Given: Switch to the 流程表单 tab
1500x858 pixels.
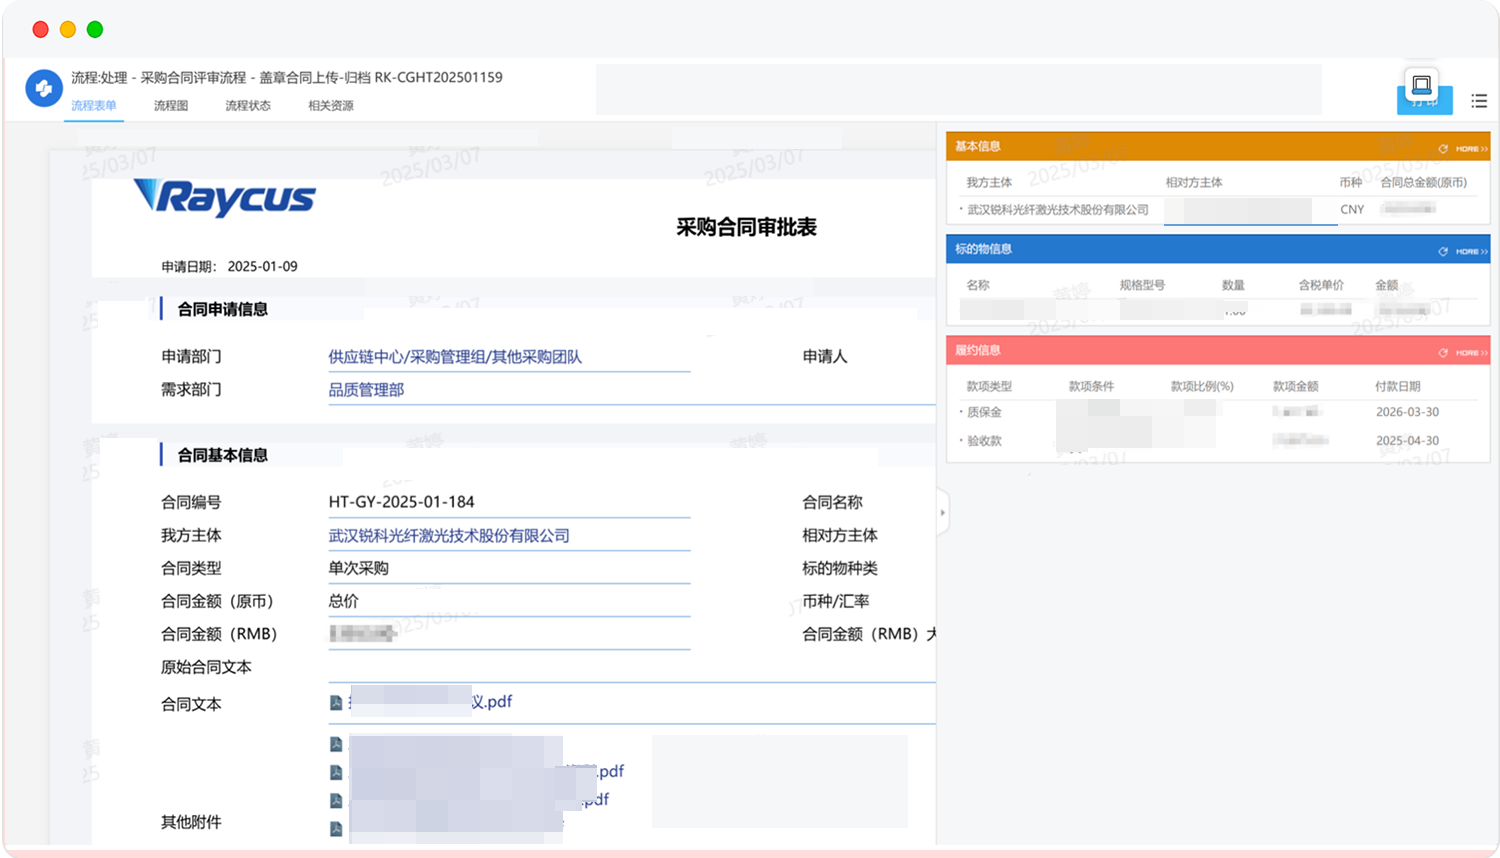Looking at the screenshot, I should (x=94, y=106).
